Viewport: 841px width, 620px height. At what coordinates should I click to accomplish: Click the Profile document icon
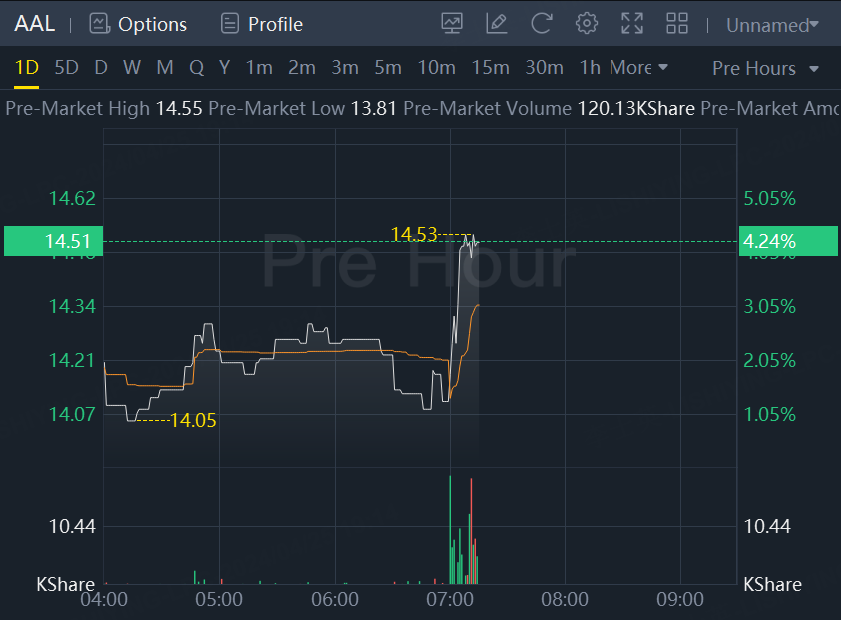(x=230, y=24)
